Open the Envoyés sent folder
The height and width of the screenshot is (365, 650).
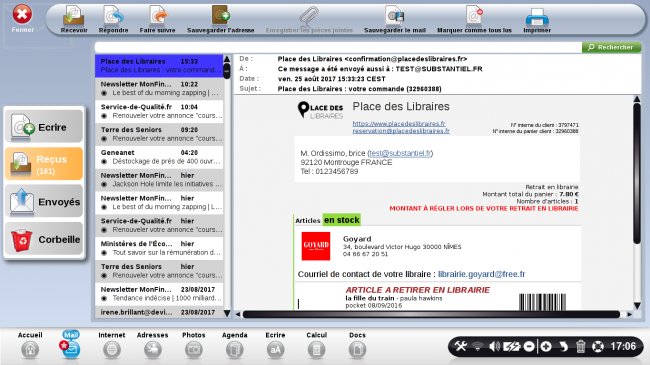point(44,201)
